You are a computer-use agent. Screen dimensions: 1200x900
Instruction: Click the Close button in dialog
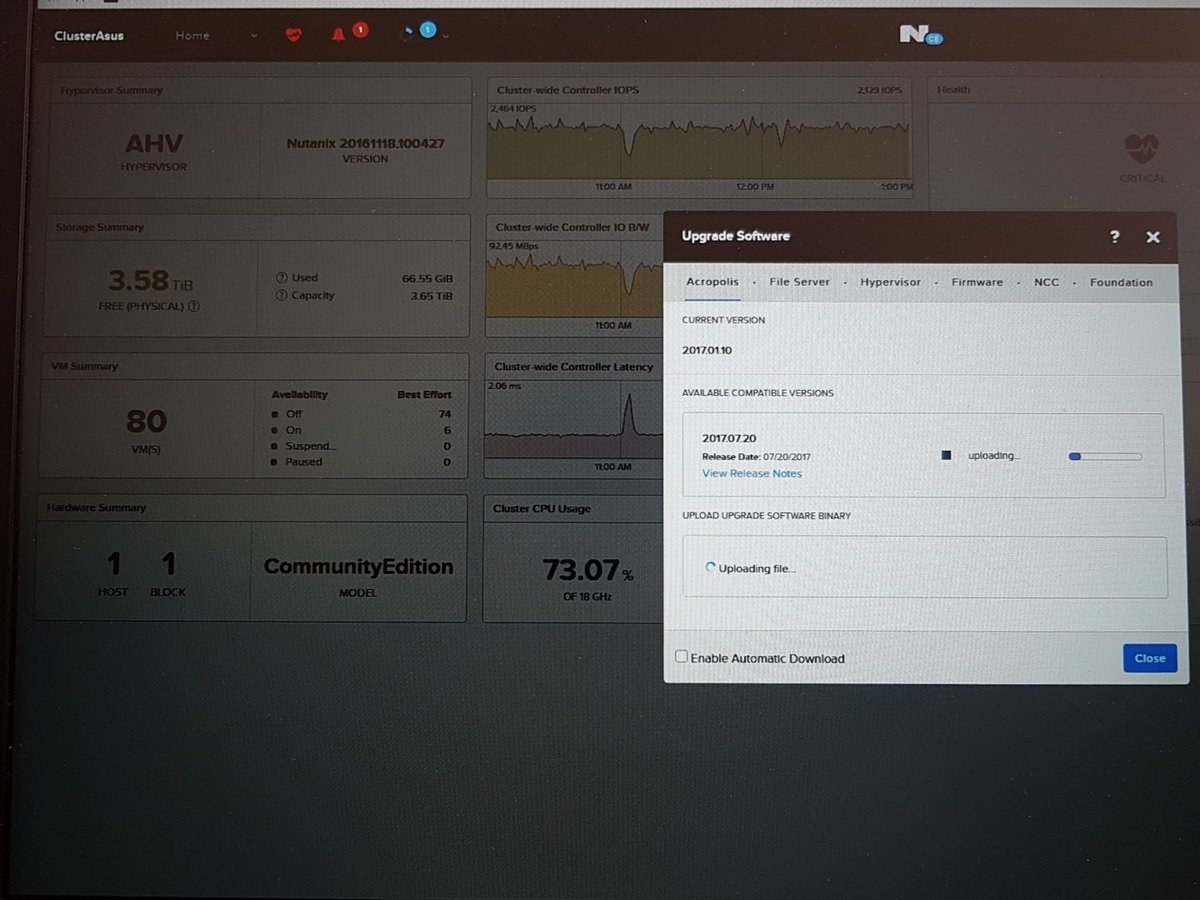[x=1150, y=658]
